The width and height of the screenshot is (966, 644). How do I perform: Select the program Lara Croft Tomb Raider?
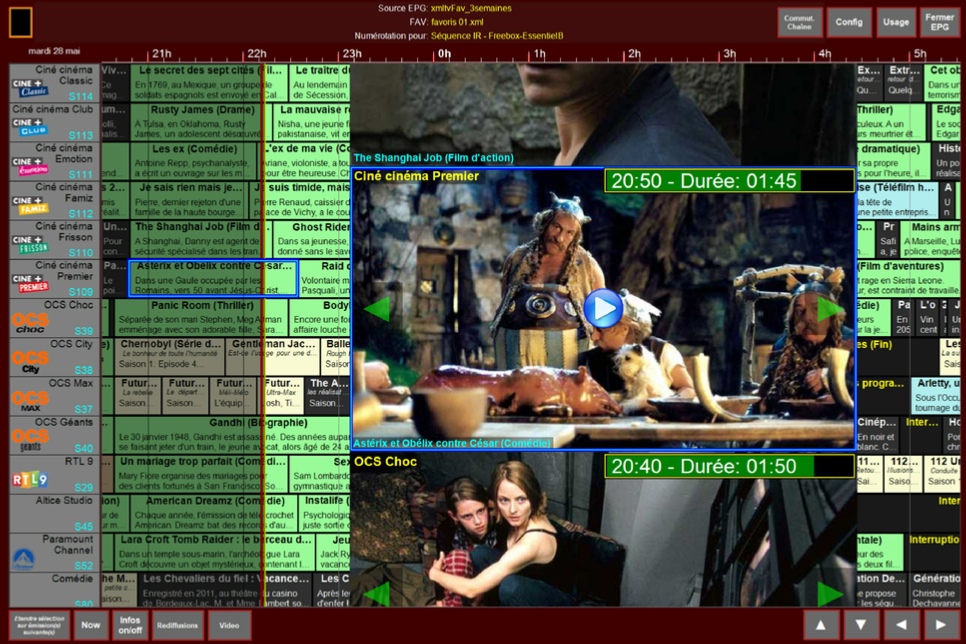click(x=215, y=552)
